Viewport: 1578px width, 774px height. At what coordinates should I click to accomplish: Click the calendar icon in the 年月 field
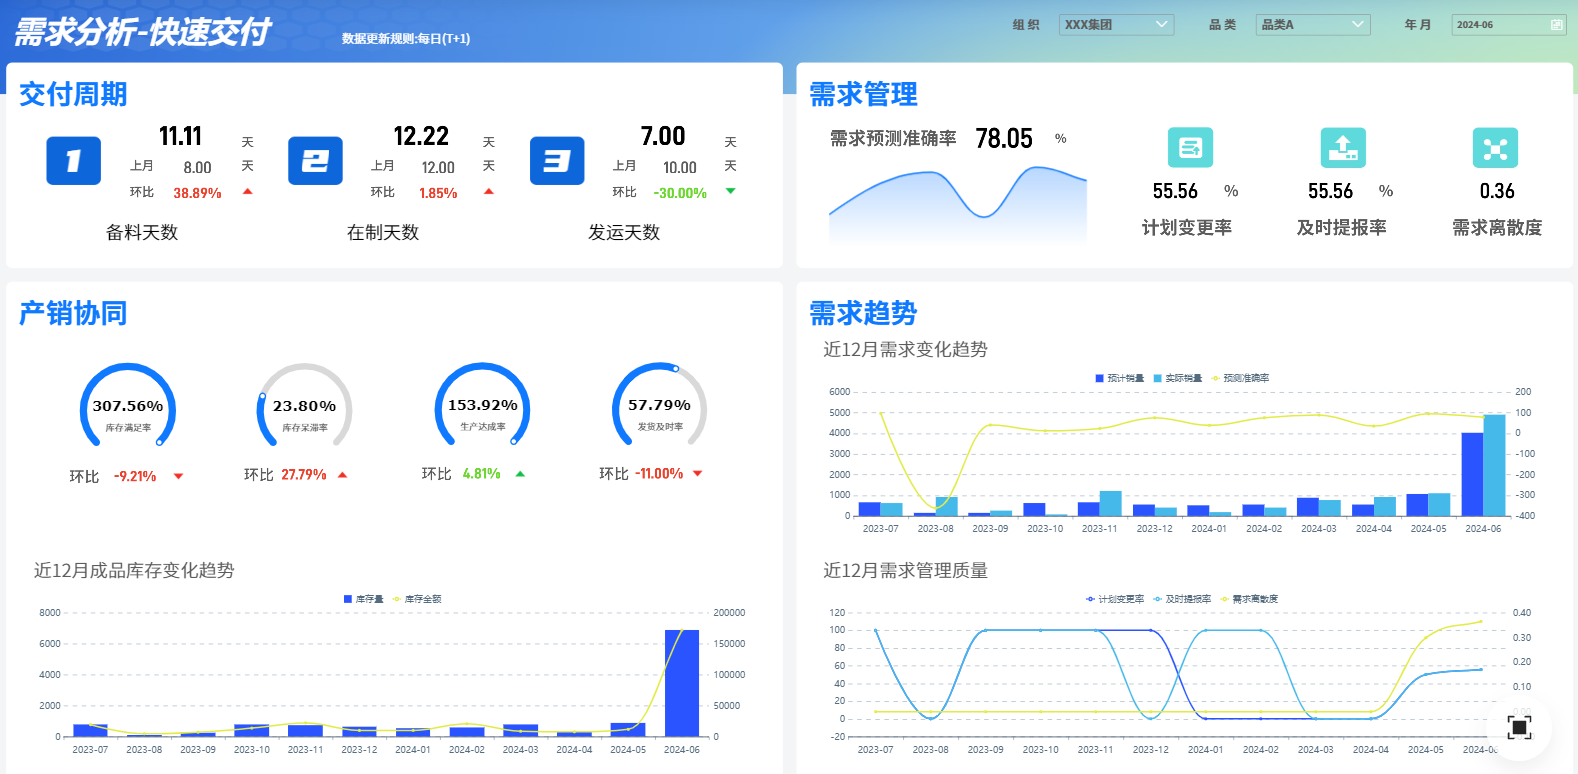[x=1557, y=25]
